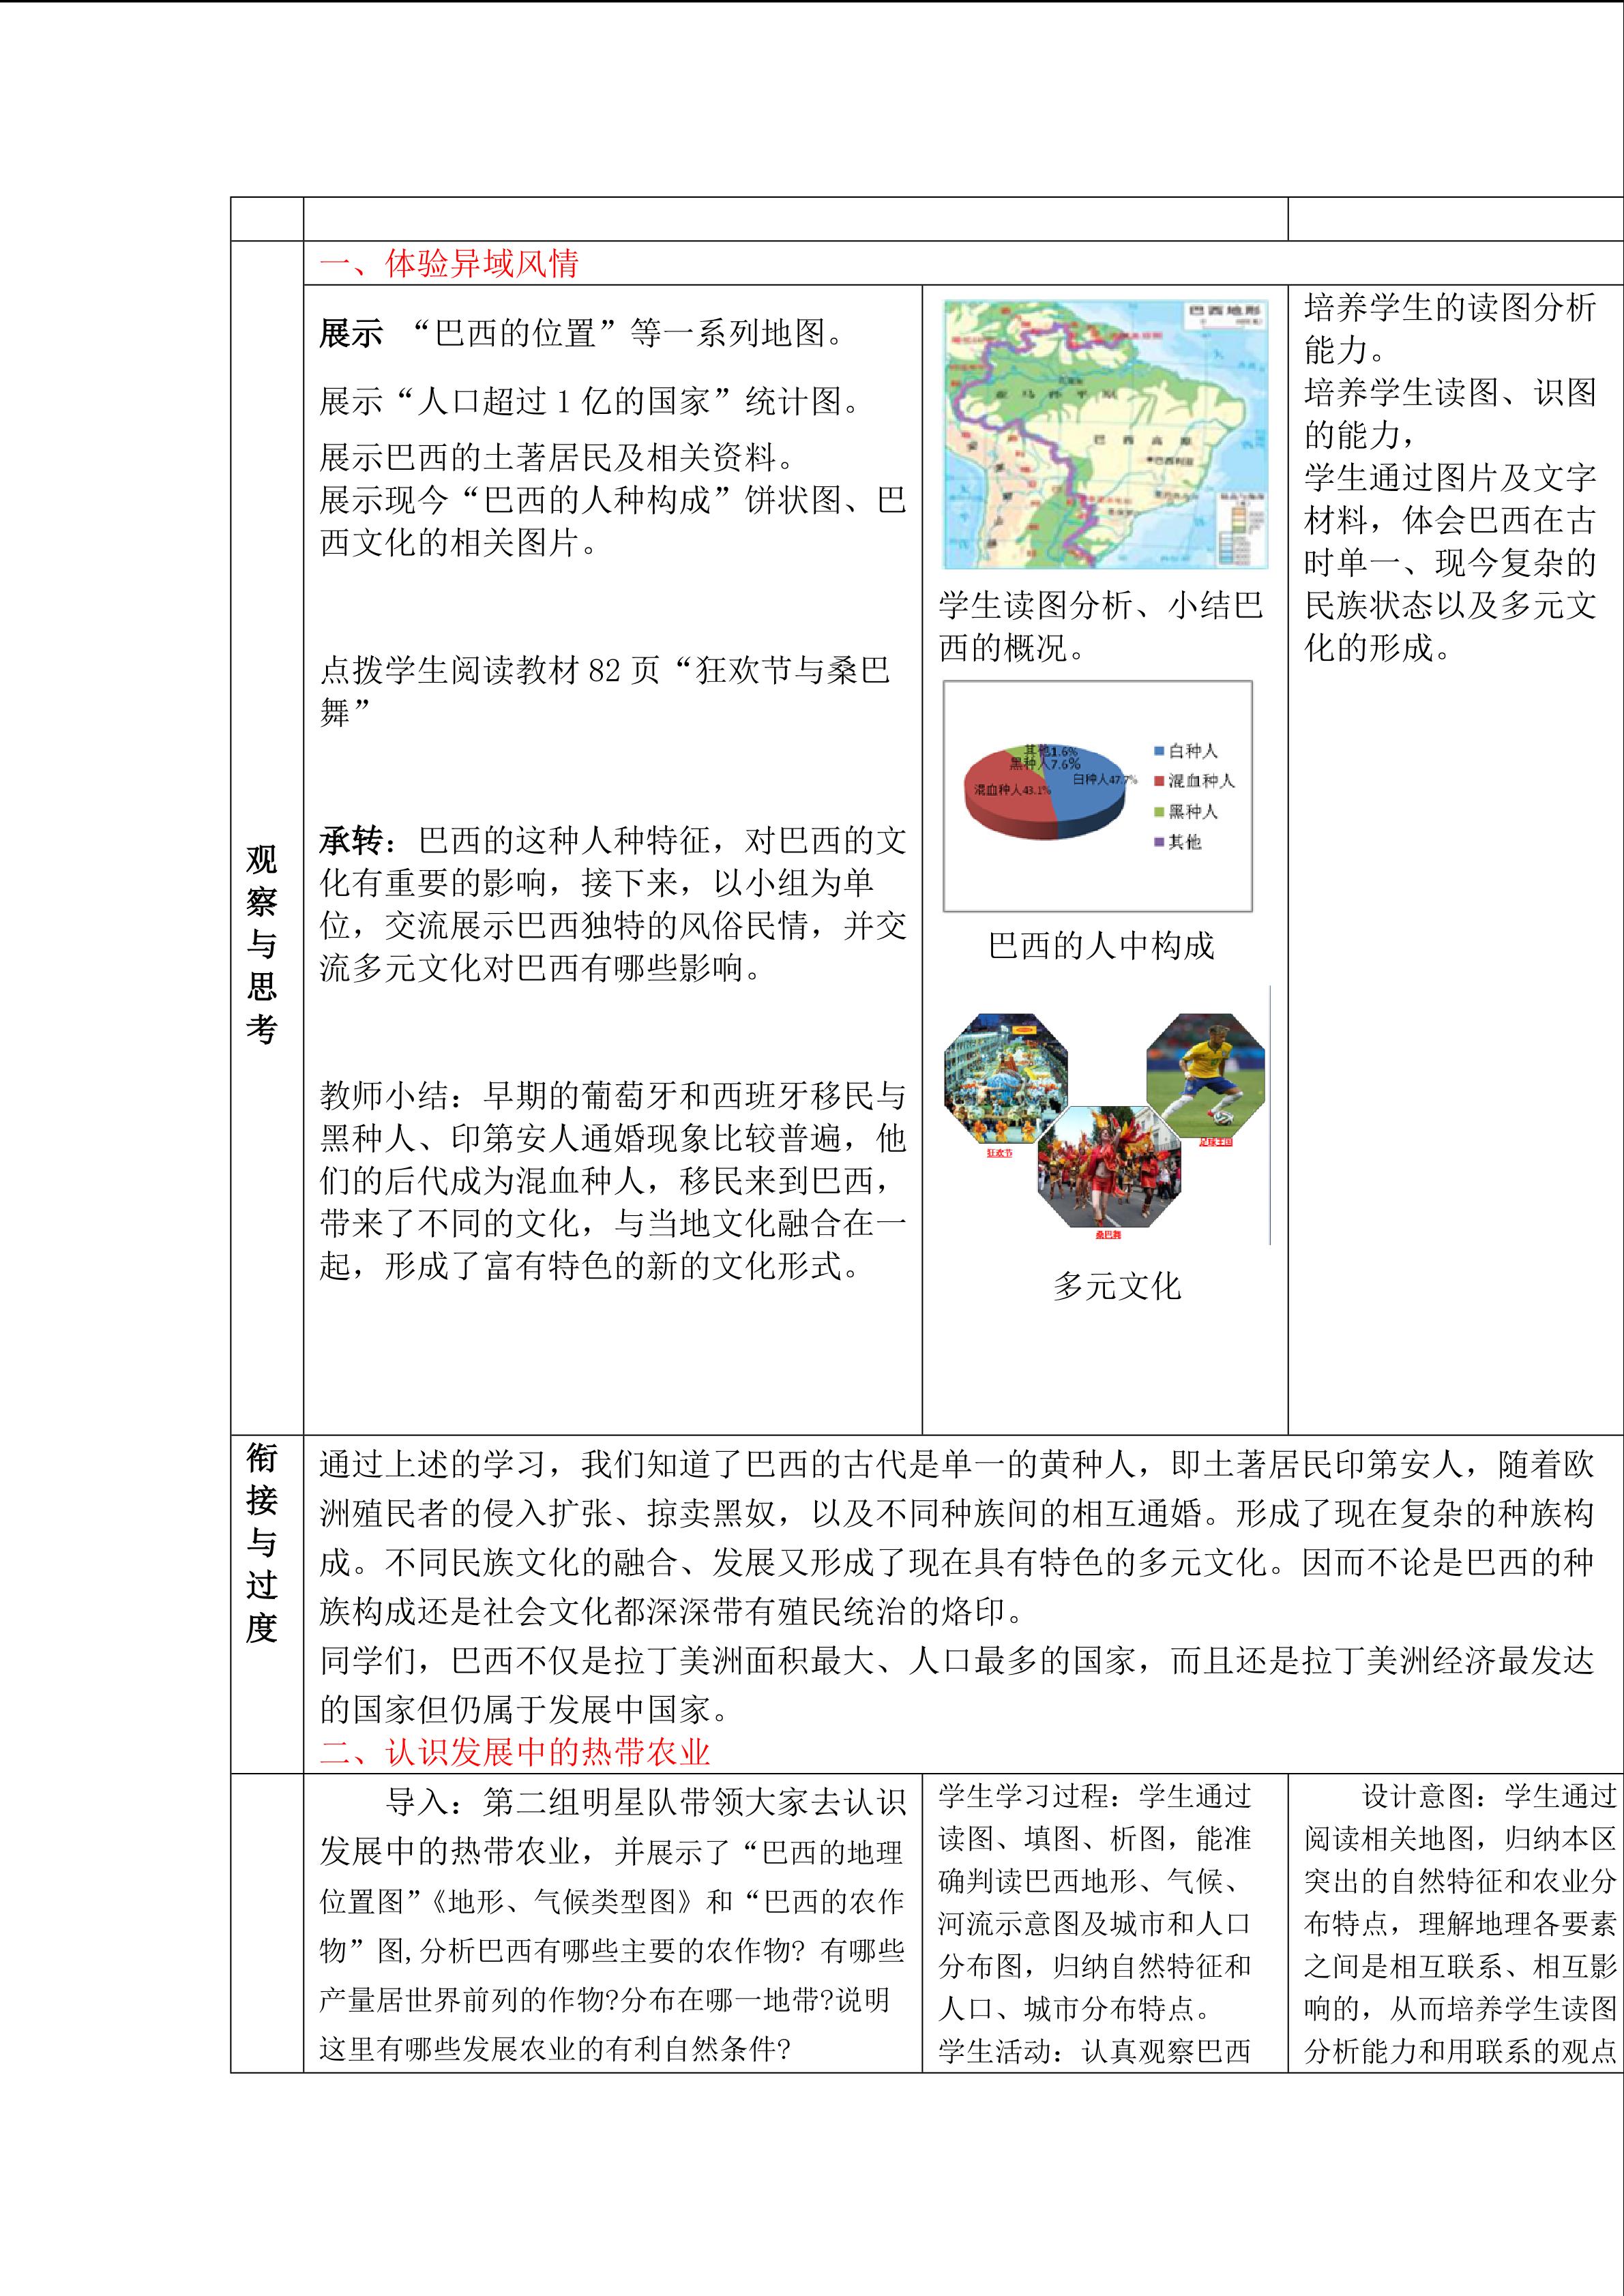The height and width of the screenshot is (2296, 1624).
Task: Click the caption 巴西的人中构成
Action: [1101, 945]
